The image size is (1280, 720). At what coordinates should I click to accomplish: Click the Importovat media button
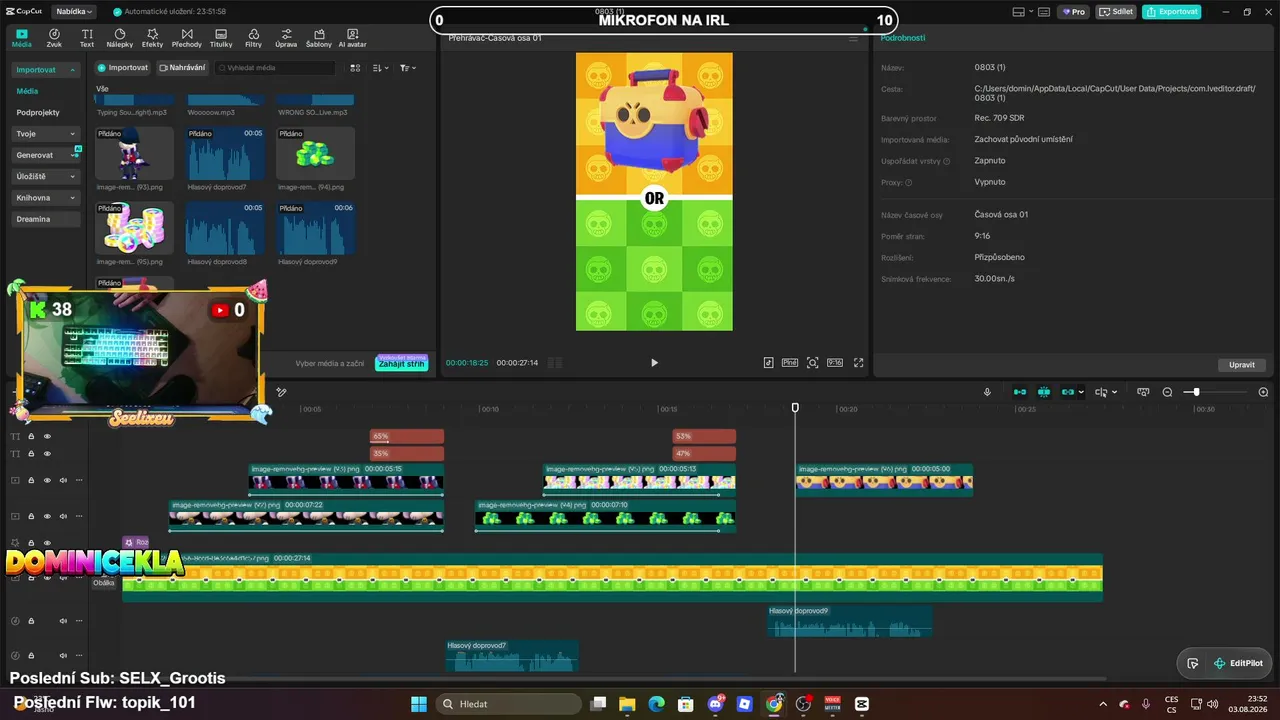click(123, 68)
